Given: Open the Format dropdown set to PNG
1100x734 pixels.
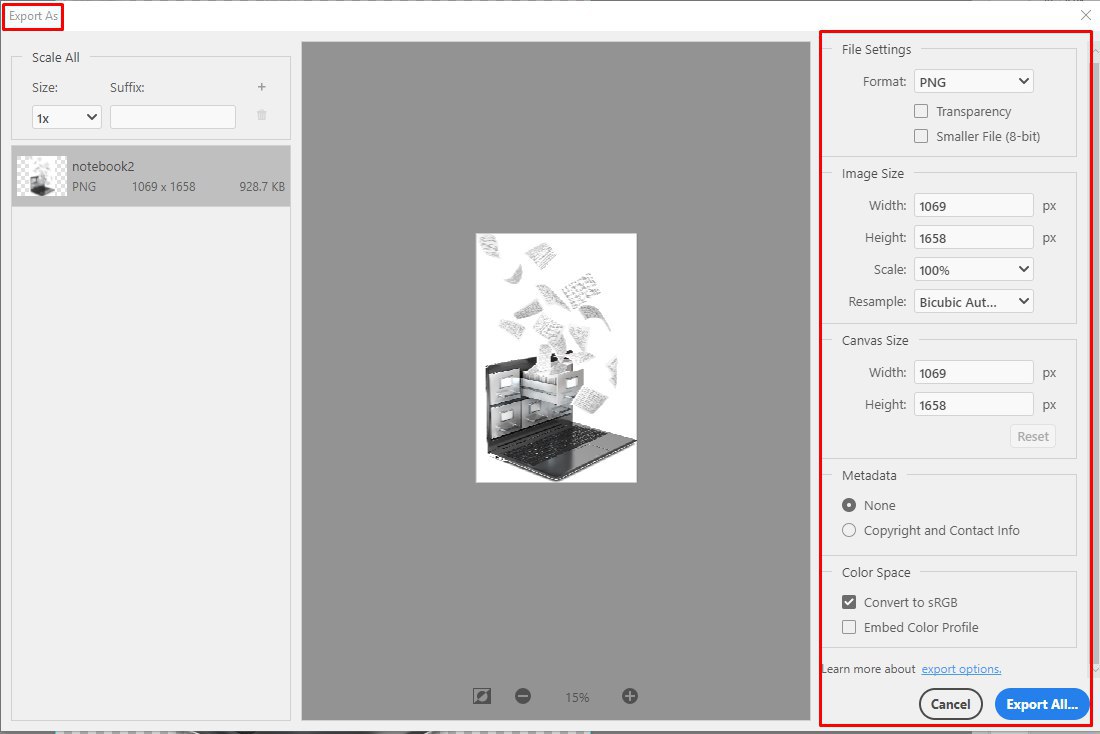Looking at the screenshot, I should (974, 81).
